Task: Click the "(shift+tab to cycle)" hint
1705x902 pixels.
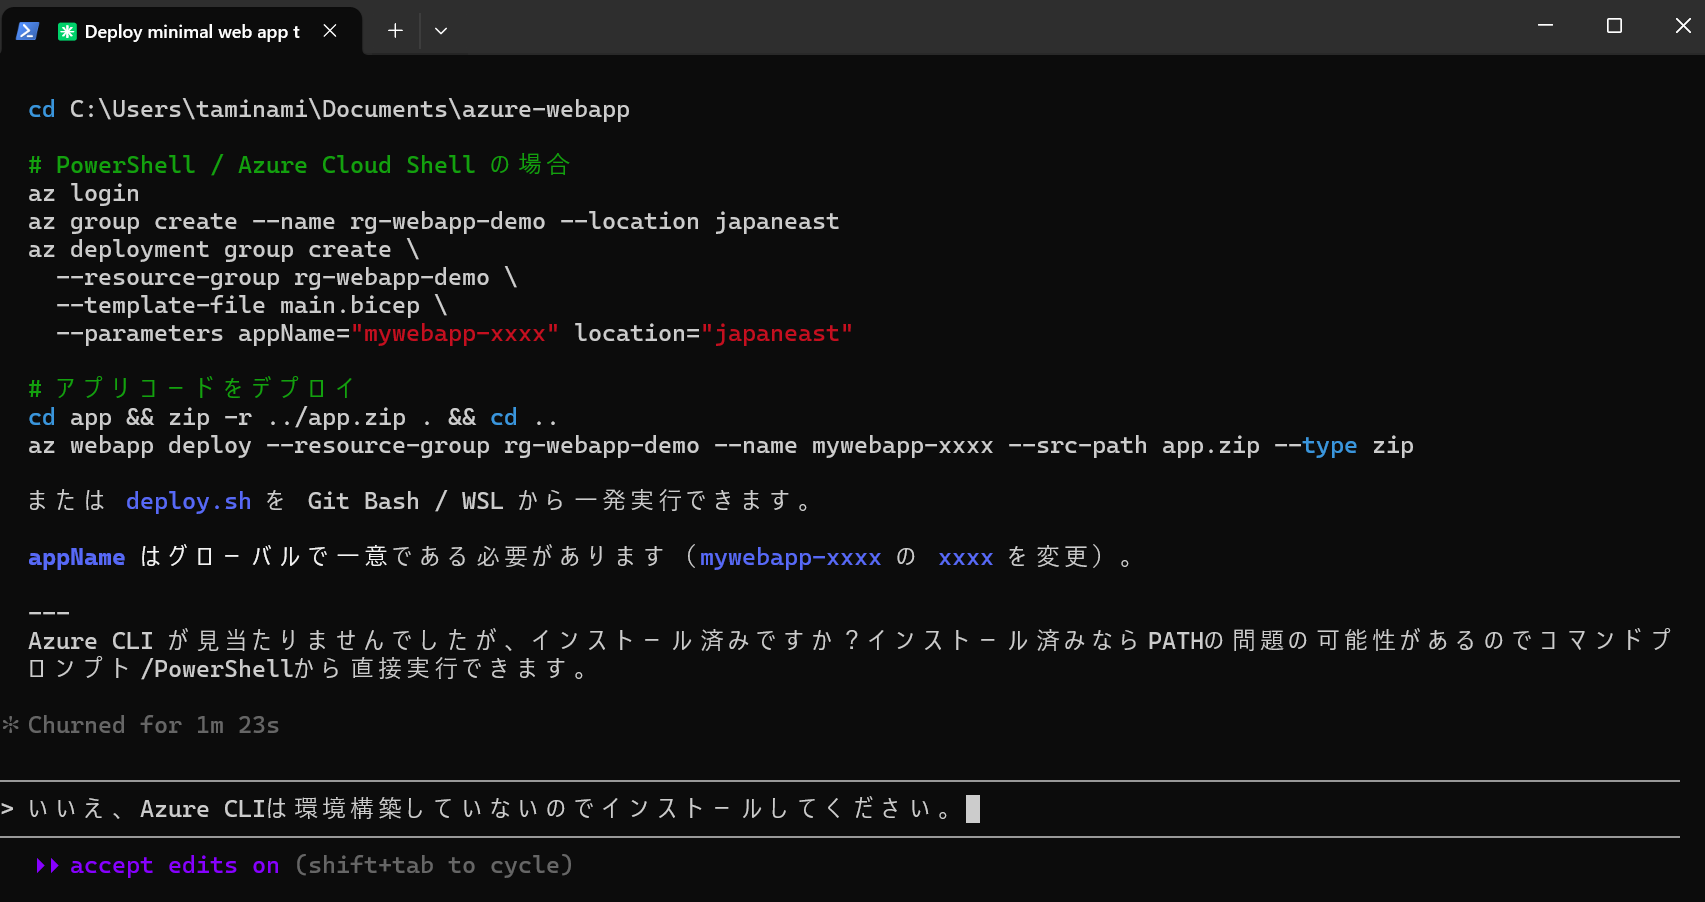Action: [x=433, y=865]
